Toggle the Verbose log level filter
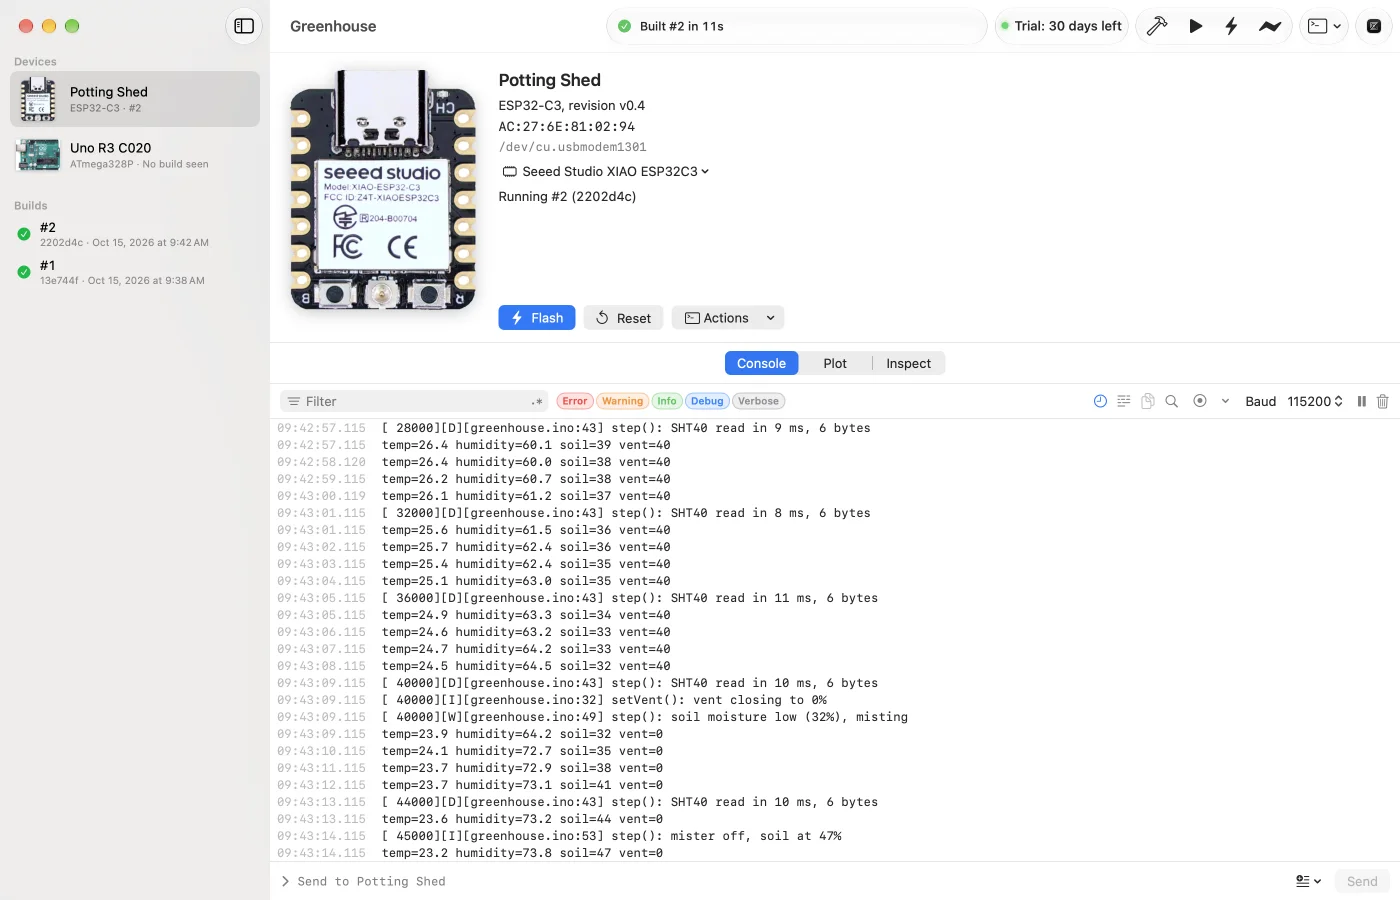This screenshot has width=1400, height=900. tap(759, 401)
